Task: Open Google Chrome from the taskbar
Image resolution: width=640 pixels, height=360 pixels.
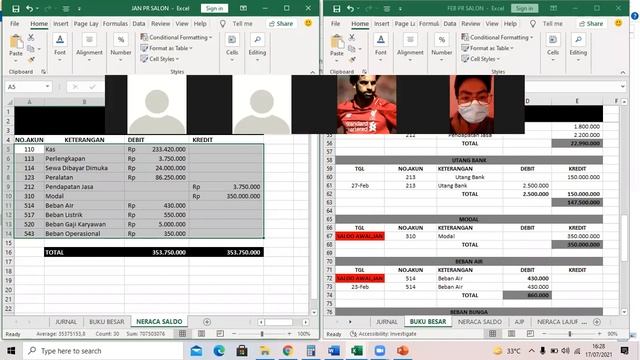Action: pyautogui.click(x=288, y=351)
